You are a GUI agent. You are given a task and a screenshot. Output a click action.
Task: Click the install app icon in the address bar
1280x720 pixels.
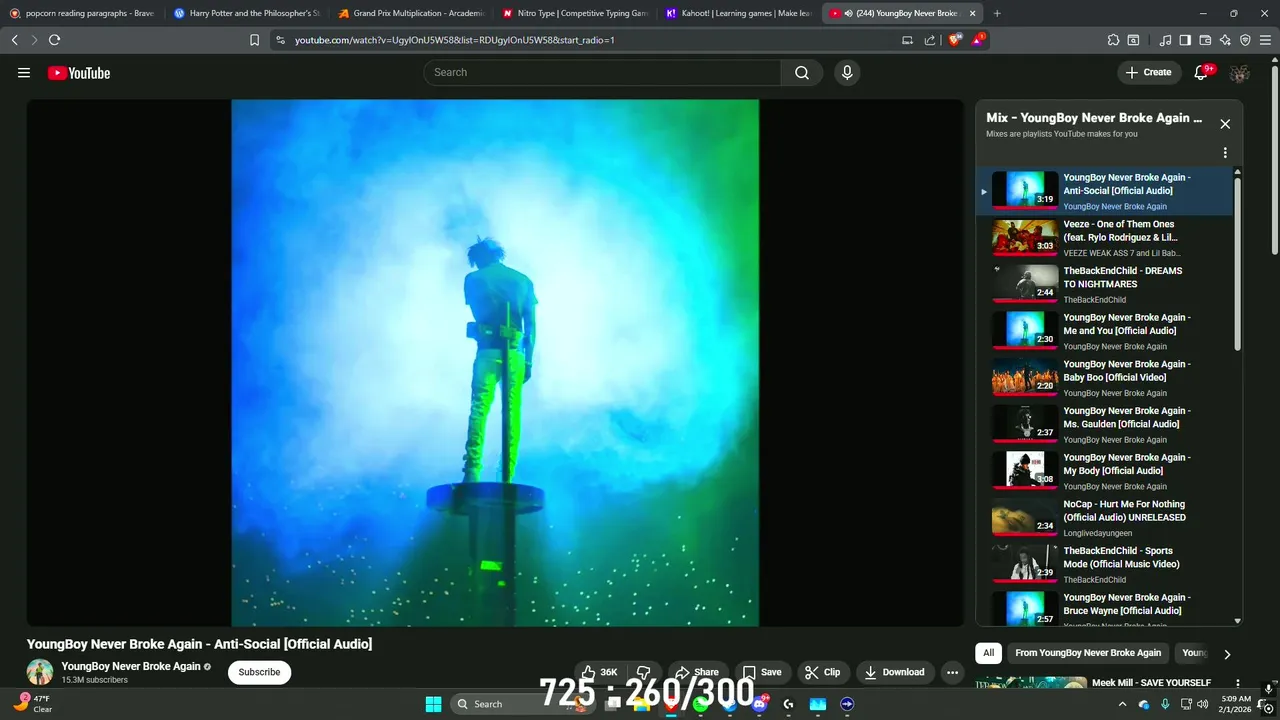coord(907,40)
